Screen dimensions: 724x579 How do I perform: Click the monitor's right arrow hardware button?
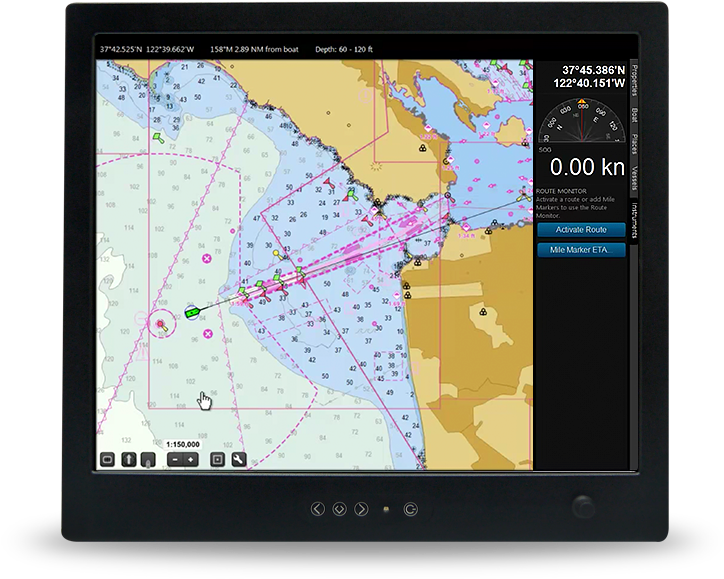pos(361,509)
